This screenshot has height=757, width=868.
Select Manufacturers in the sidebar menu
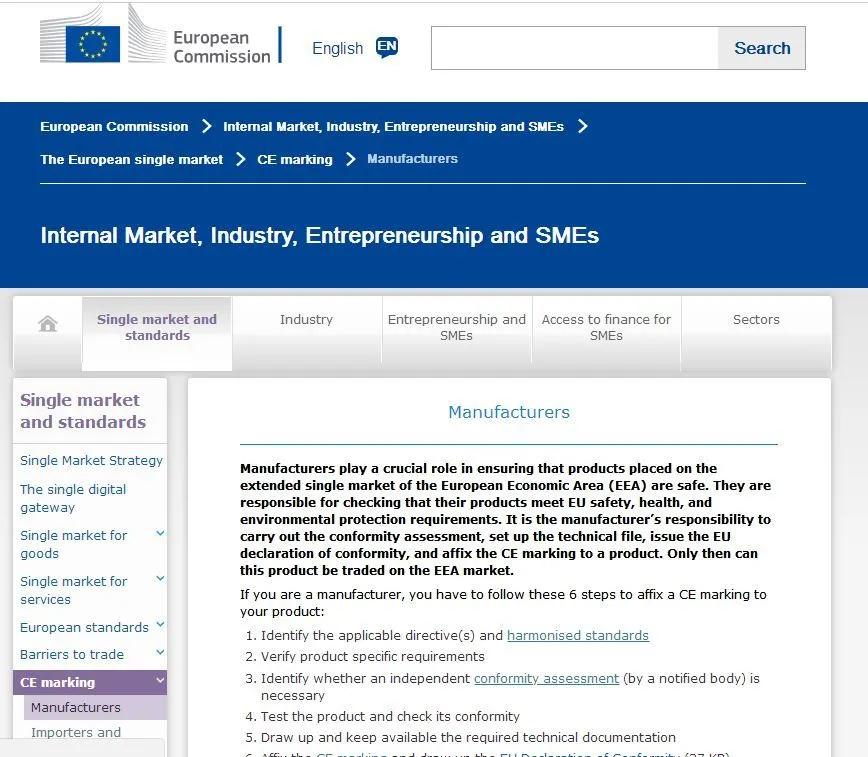click(76, 707)
